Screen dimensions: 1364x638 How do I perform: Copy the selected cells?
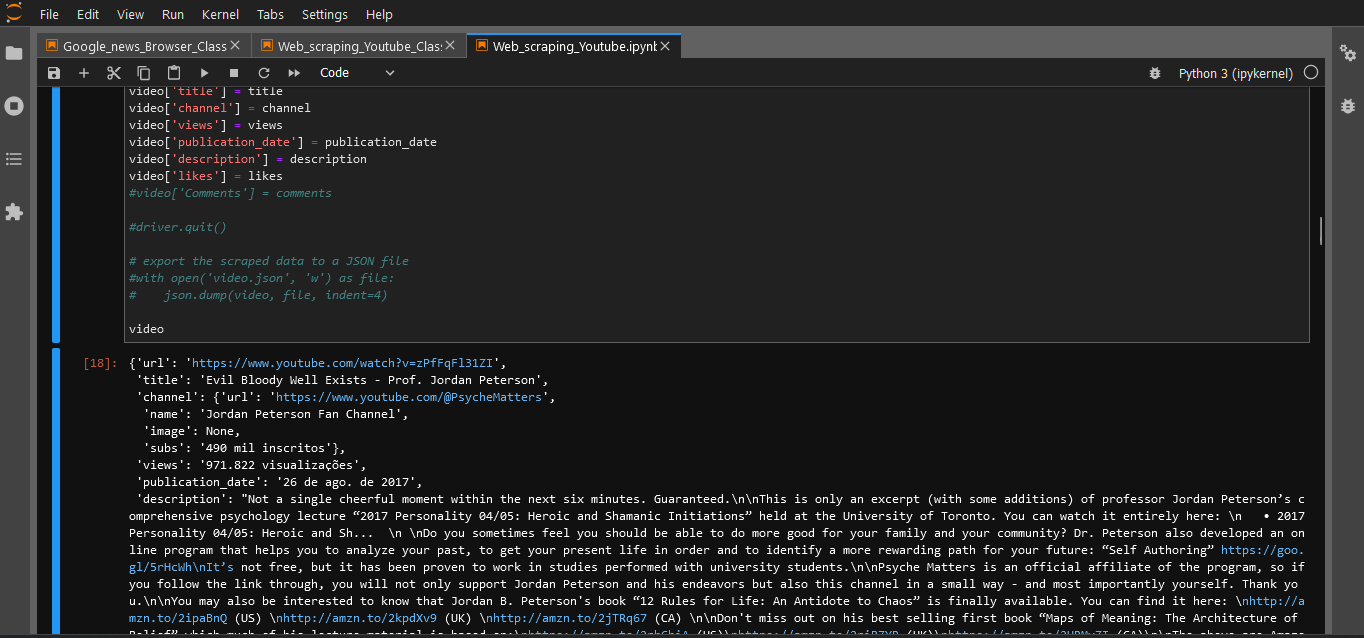pyautogui.click(x=143, y=72)
